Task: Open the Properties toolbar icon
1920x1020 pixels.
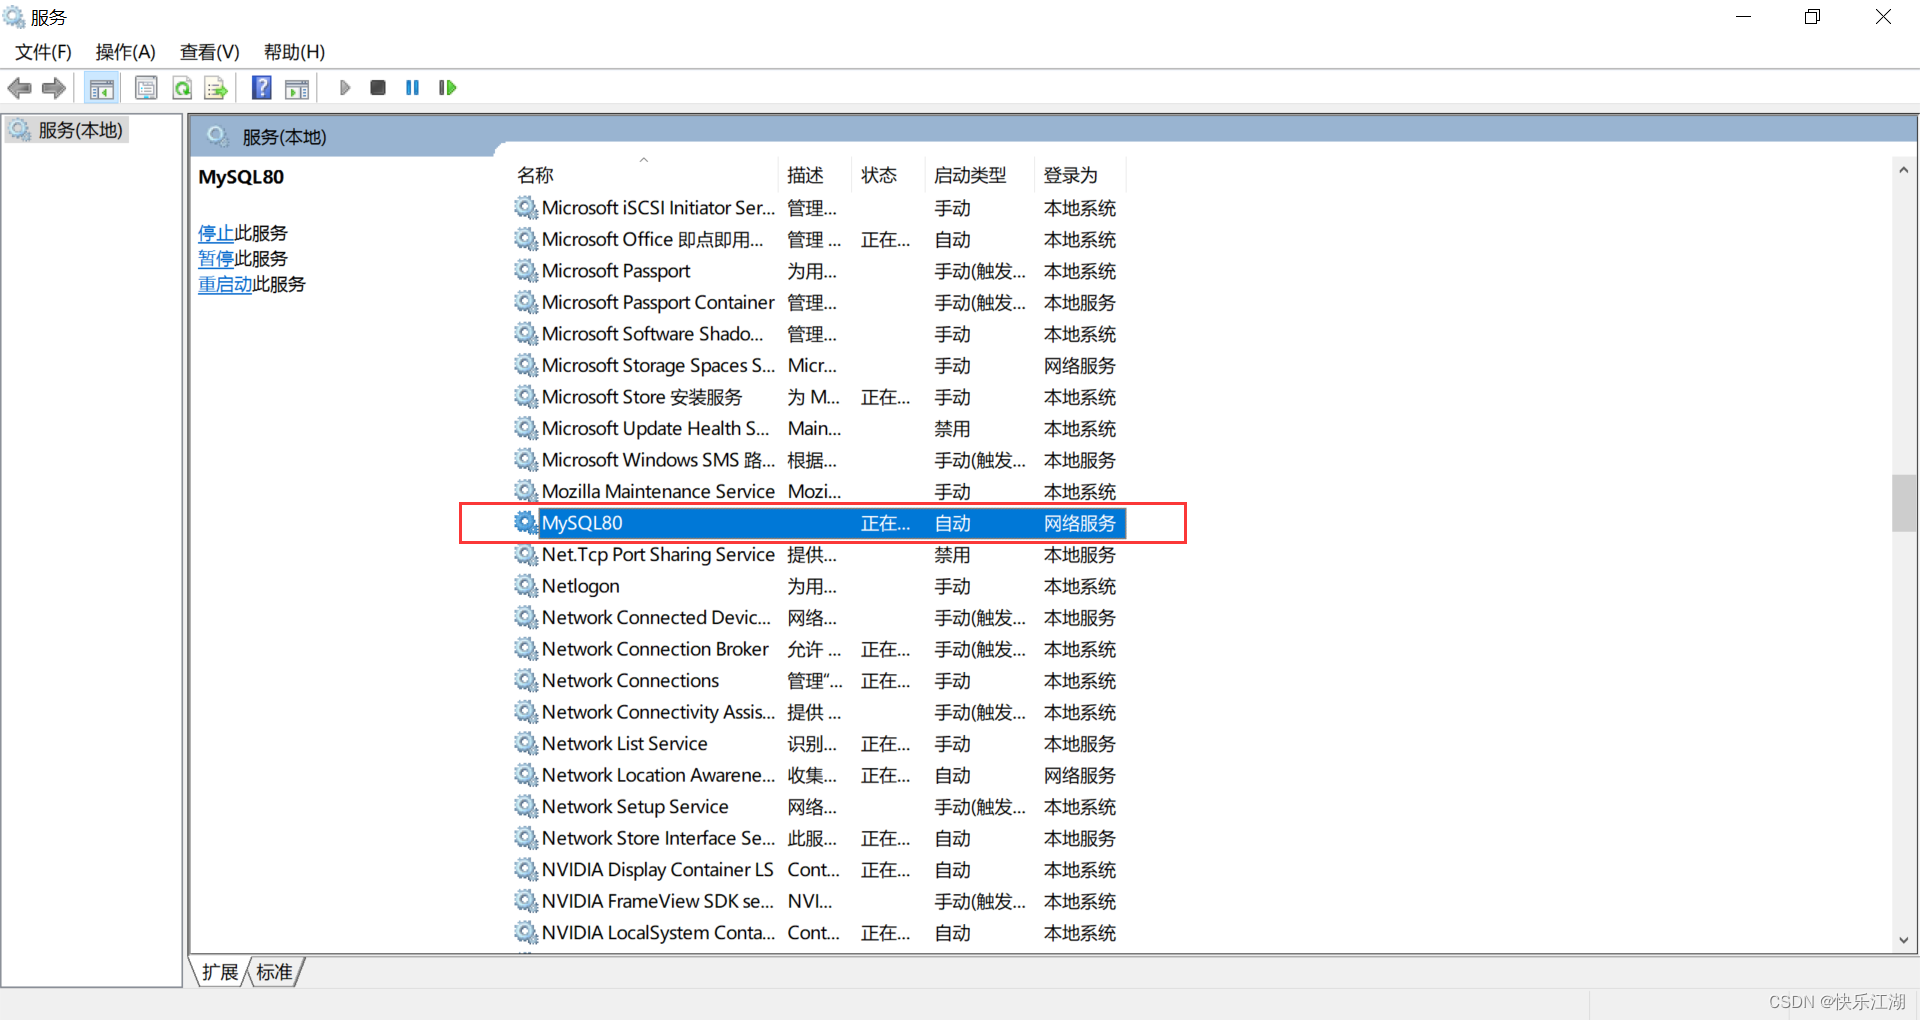Action: [x=146, y=88]
